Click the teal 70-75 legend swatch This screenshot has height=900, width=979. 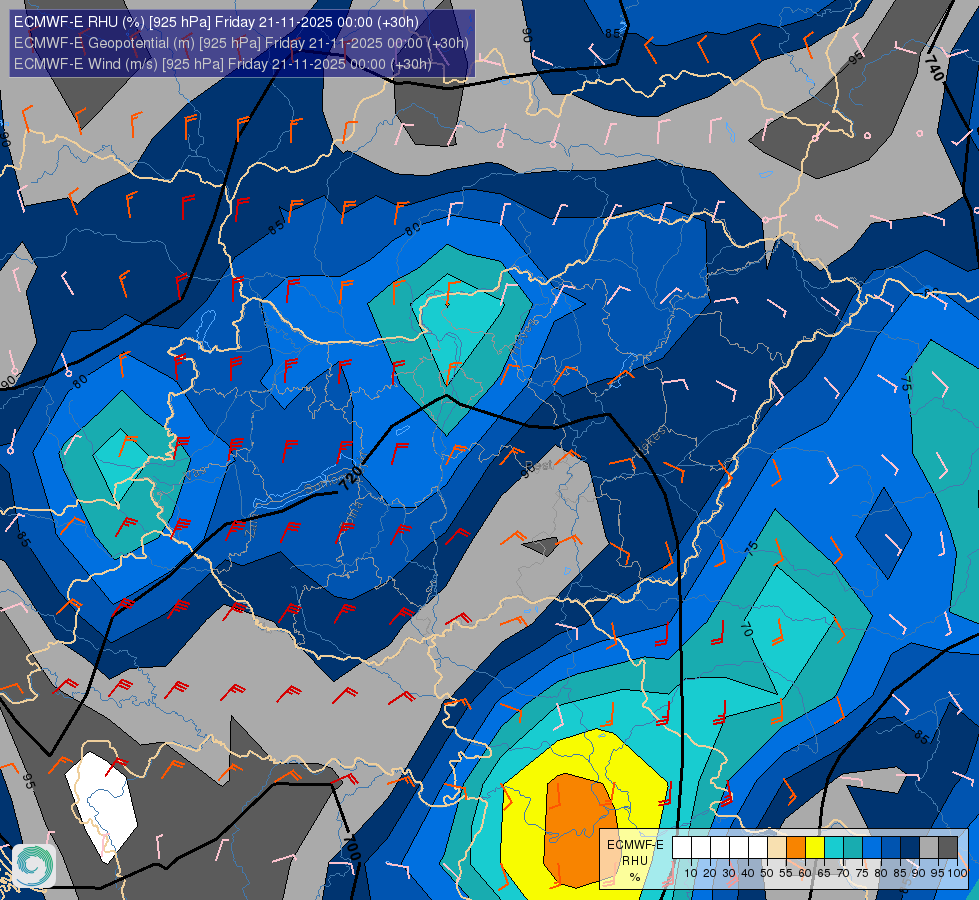click(853, 847)
